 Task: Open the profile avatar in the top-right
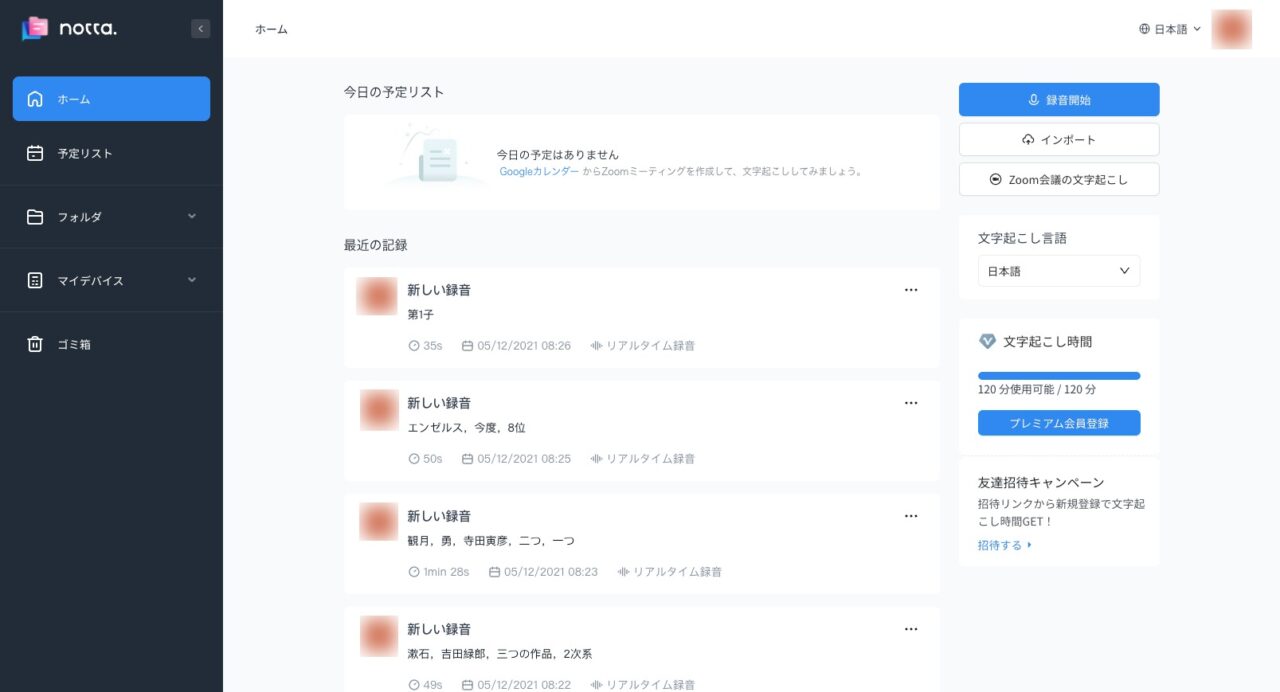[1231, 29]
